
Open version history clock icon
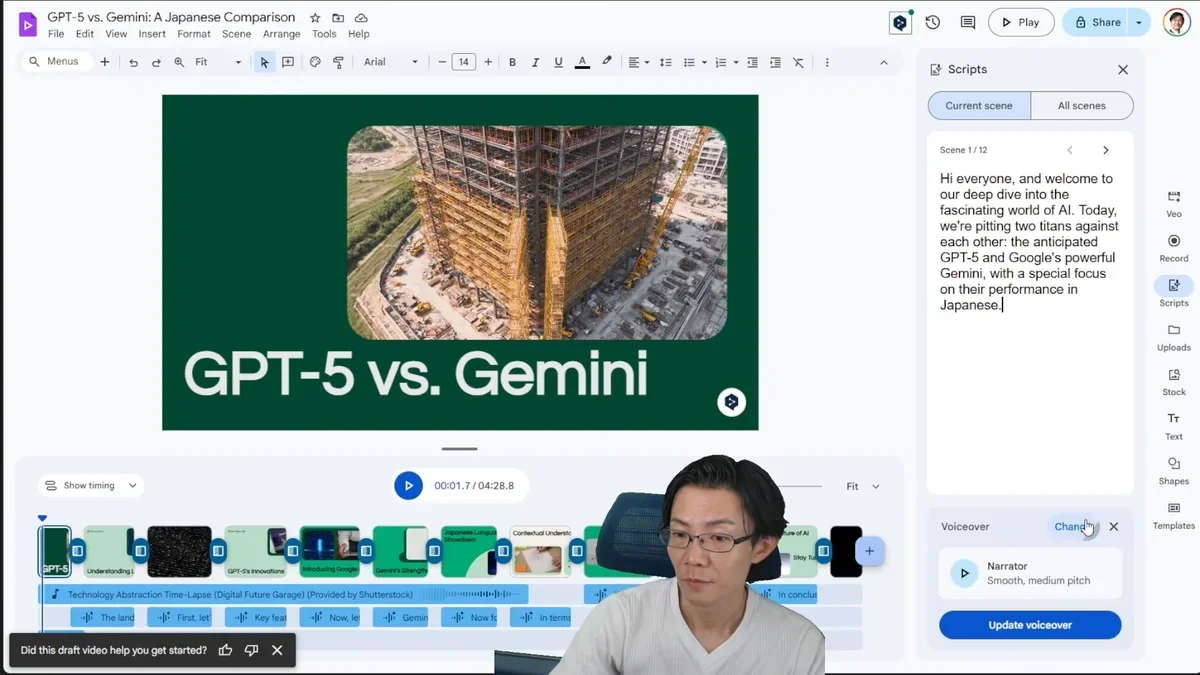coord(933,22)
